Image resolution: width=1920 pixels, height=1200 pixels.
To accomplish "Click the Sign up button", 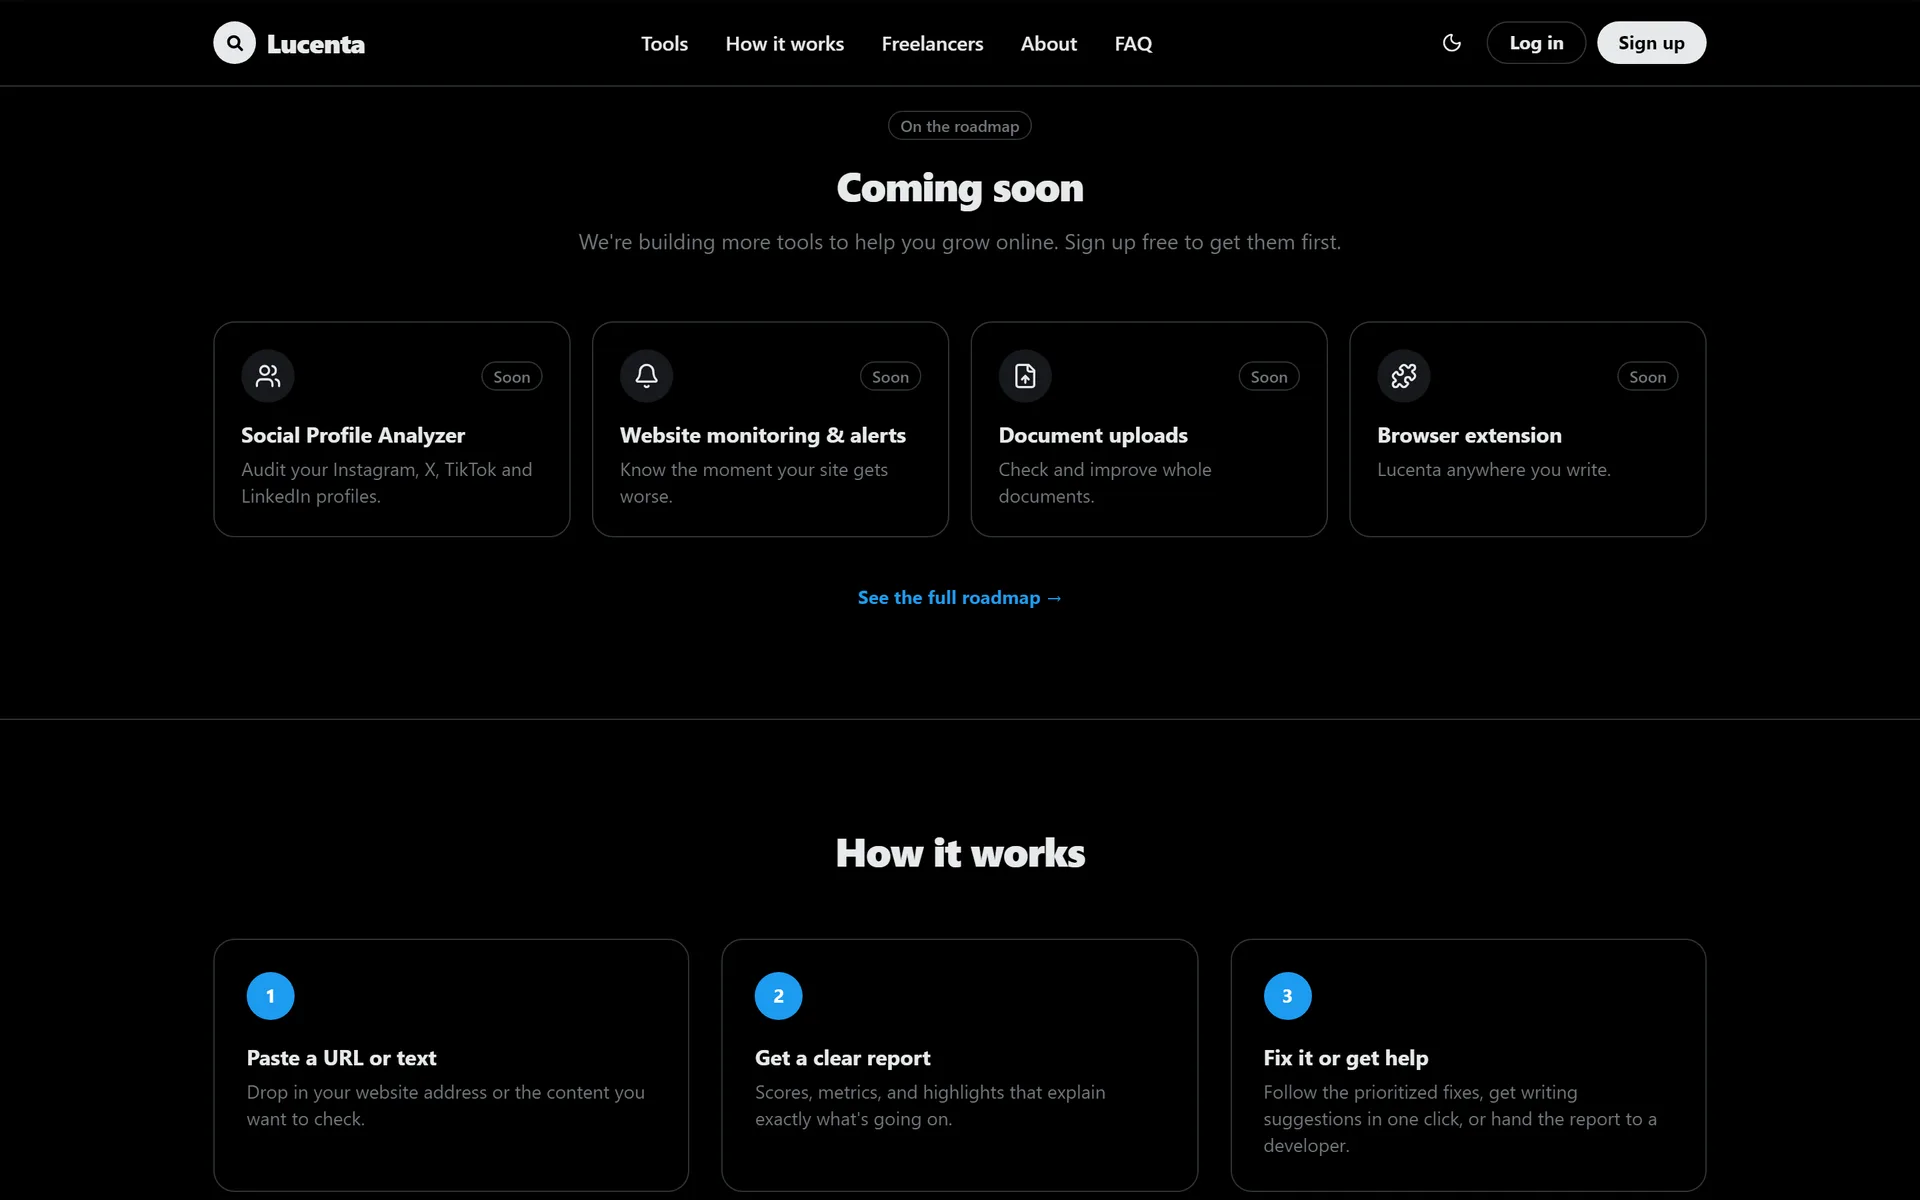I will point(1651,43).
